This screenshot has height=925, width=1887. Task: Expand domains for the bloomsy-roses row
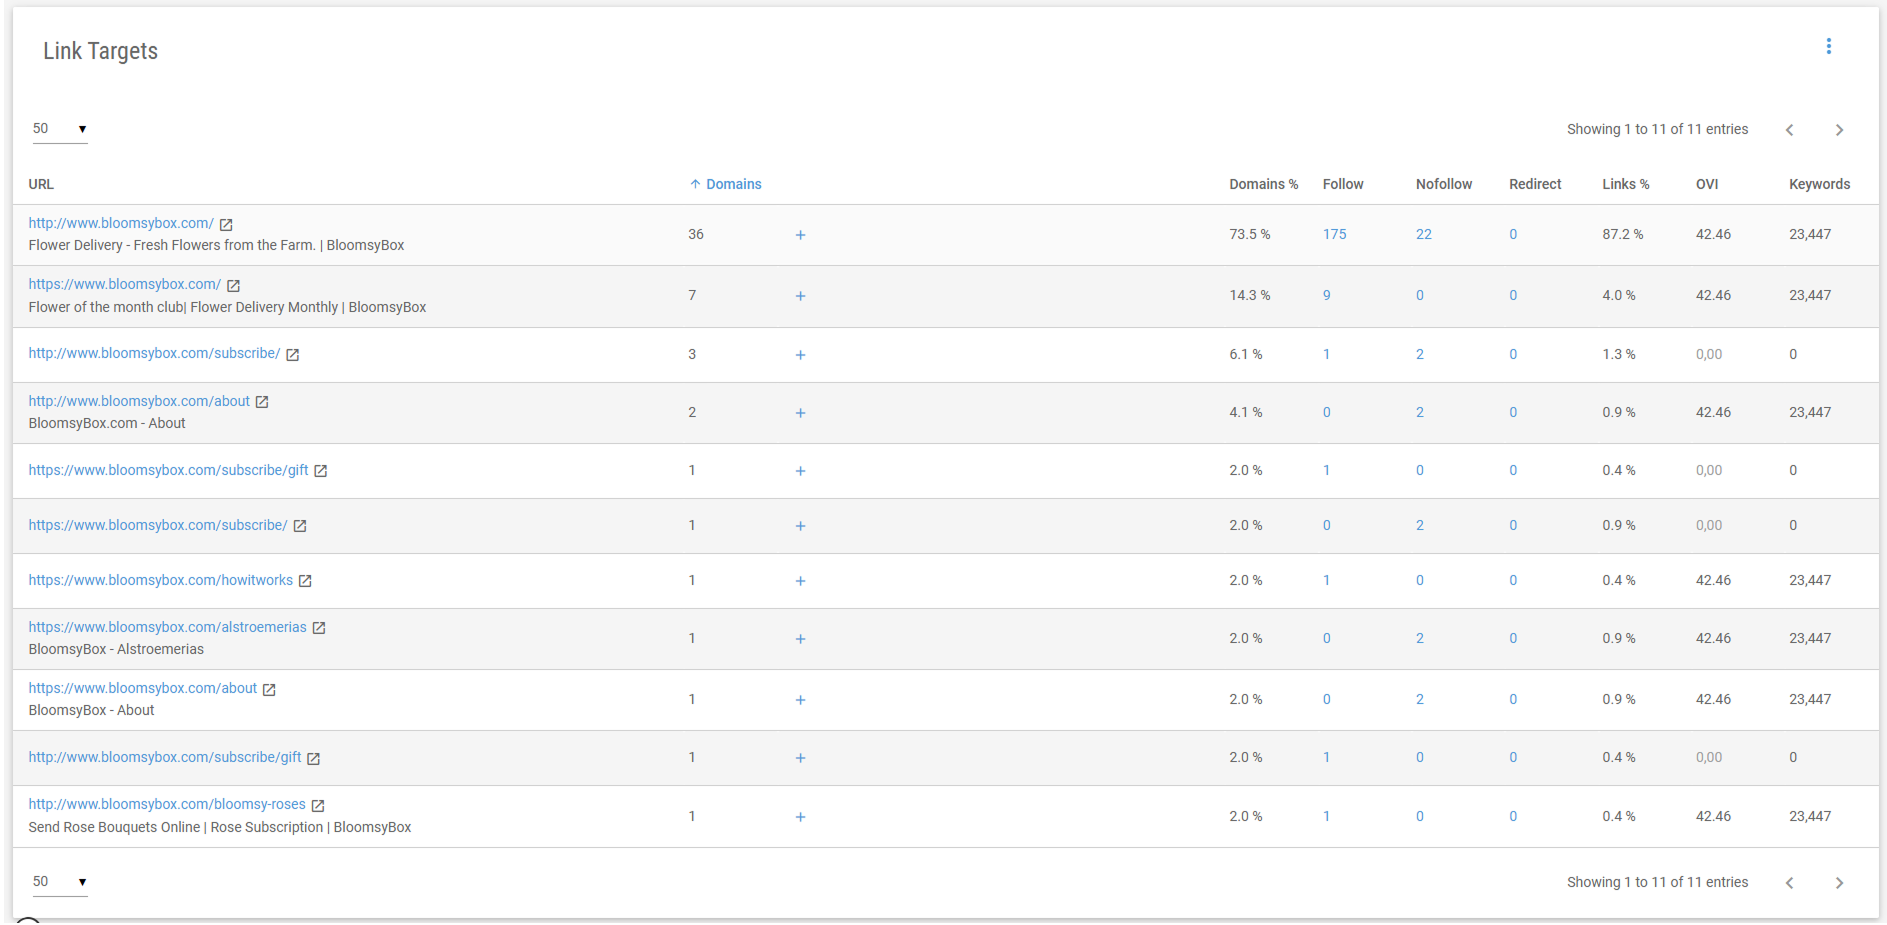point(800,817)
